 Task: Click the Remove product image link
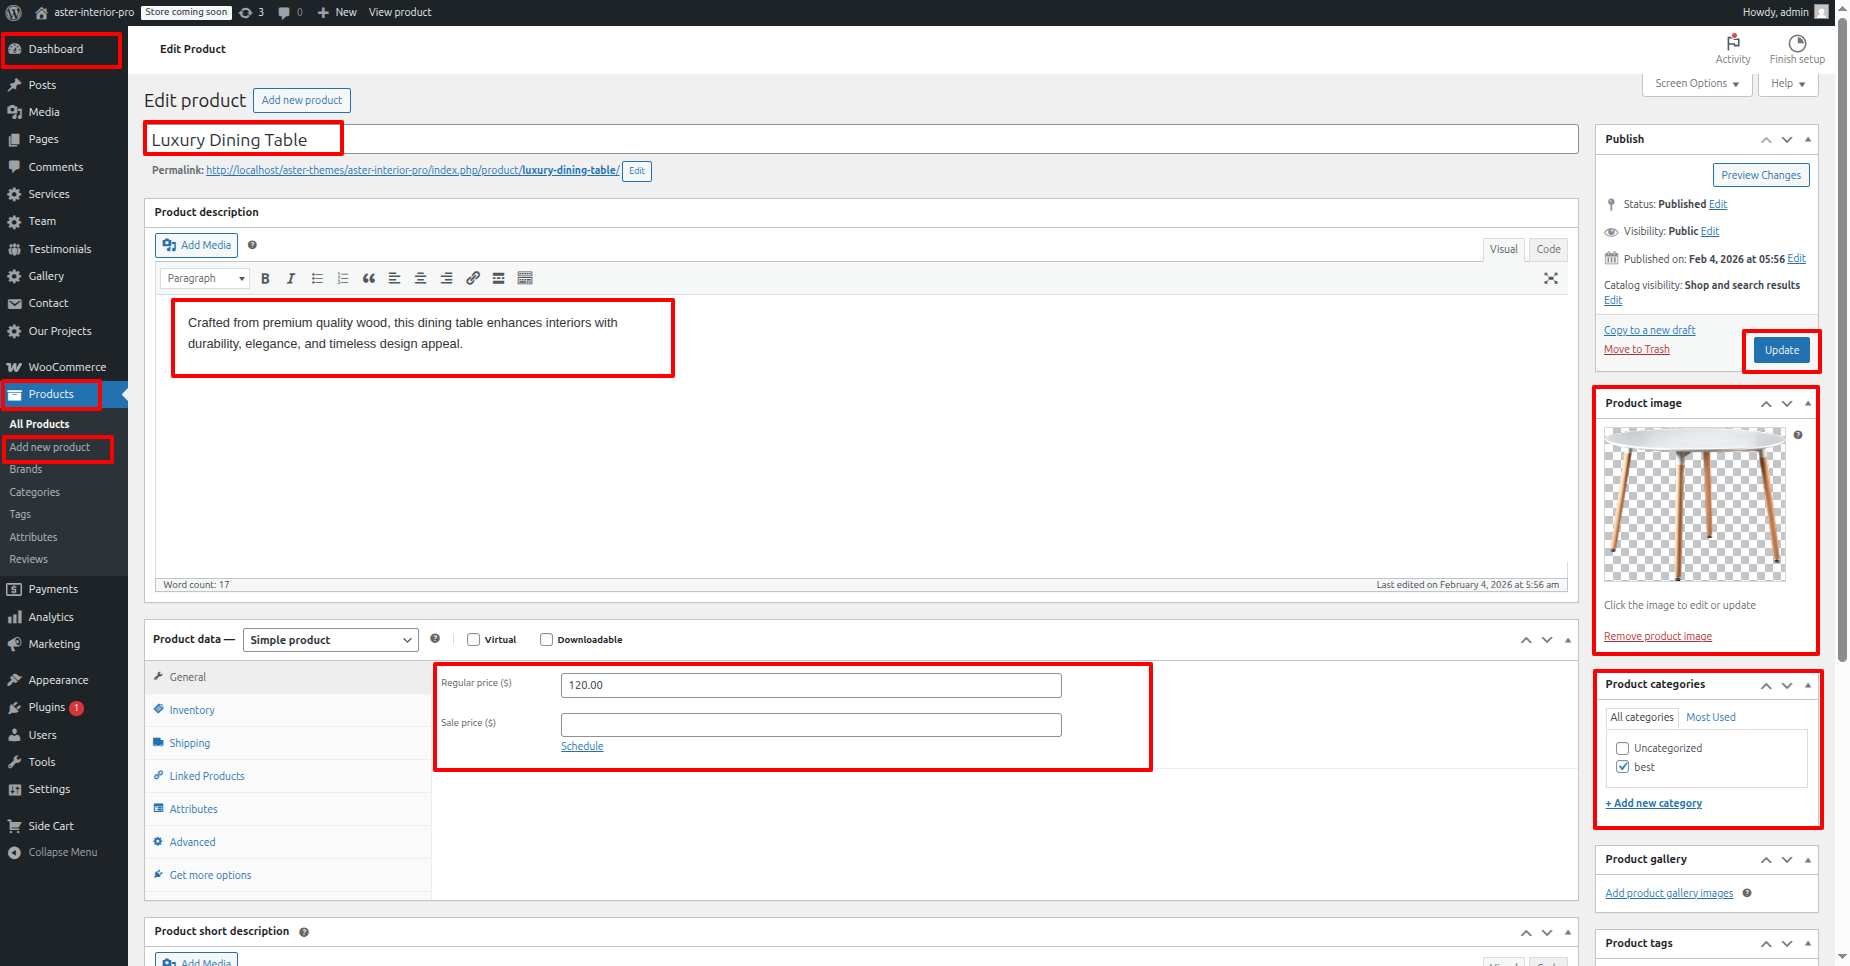(x=1657, y=637)
